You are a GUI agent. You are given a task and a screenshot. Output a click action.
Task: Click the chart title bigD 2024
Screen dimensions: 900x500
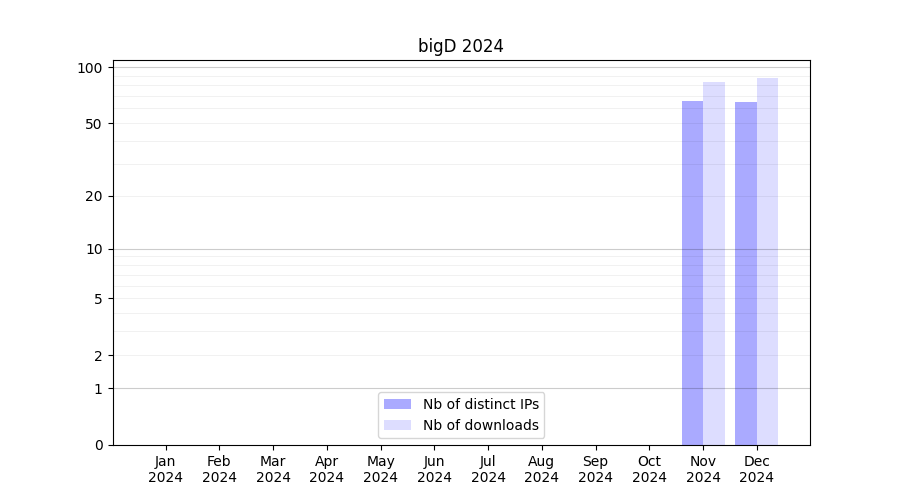click(460, 46)
